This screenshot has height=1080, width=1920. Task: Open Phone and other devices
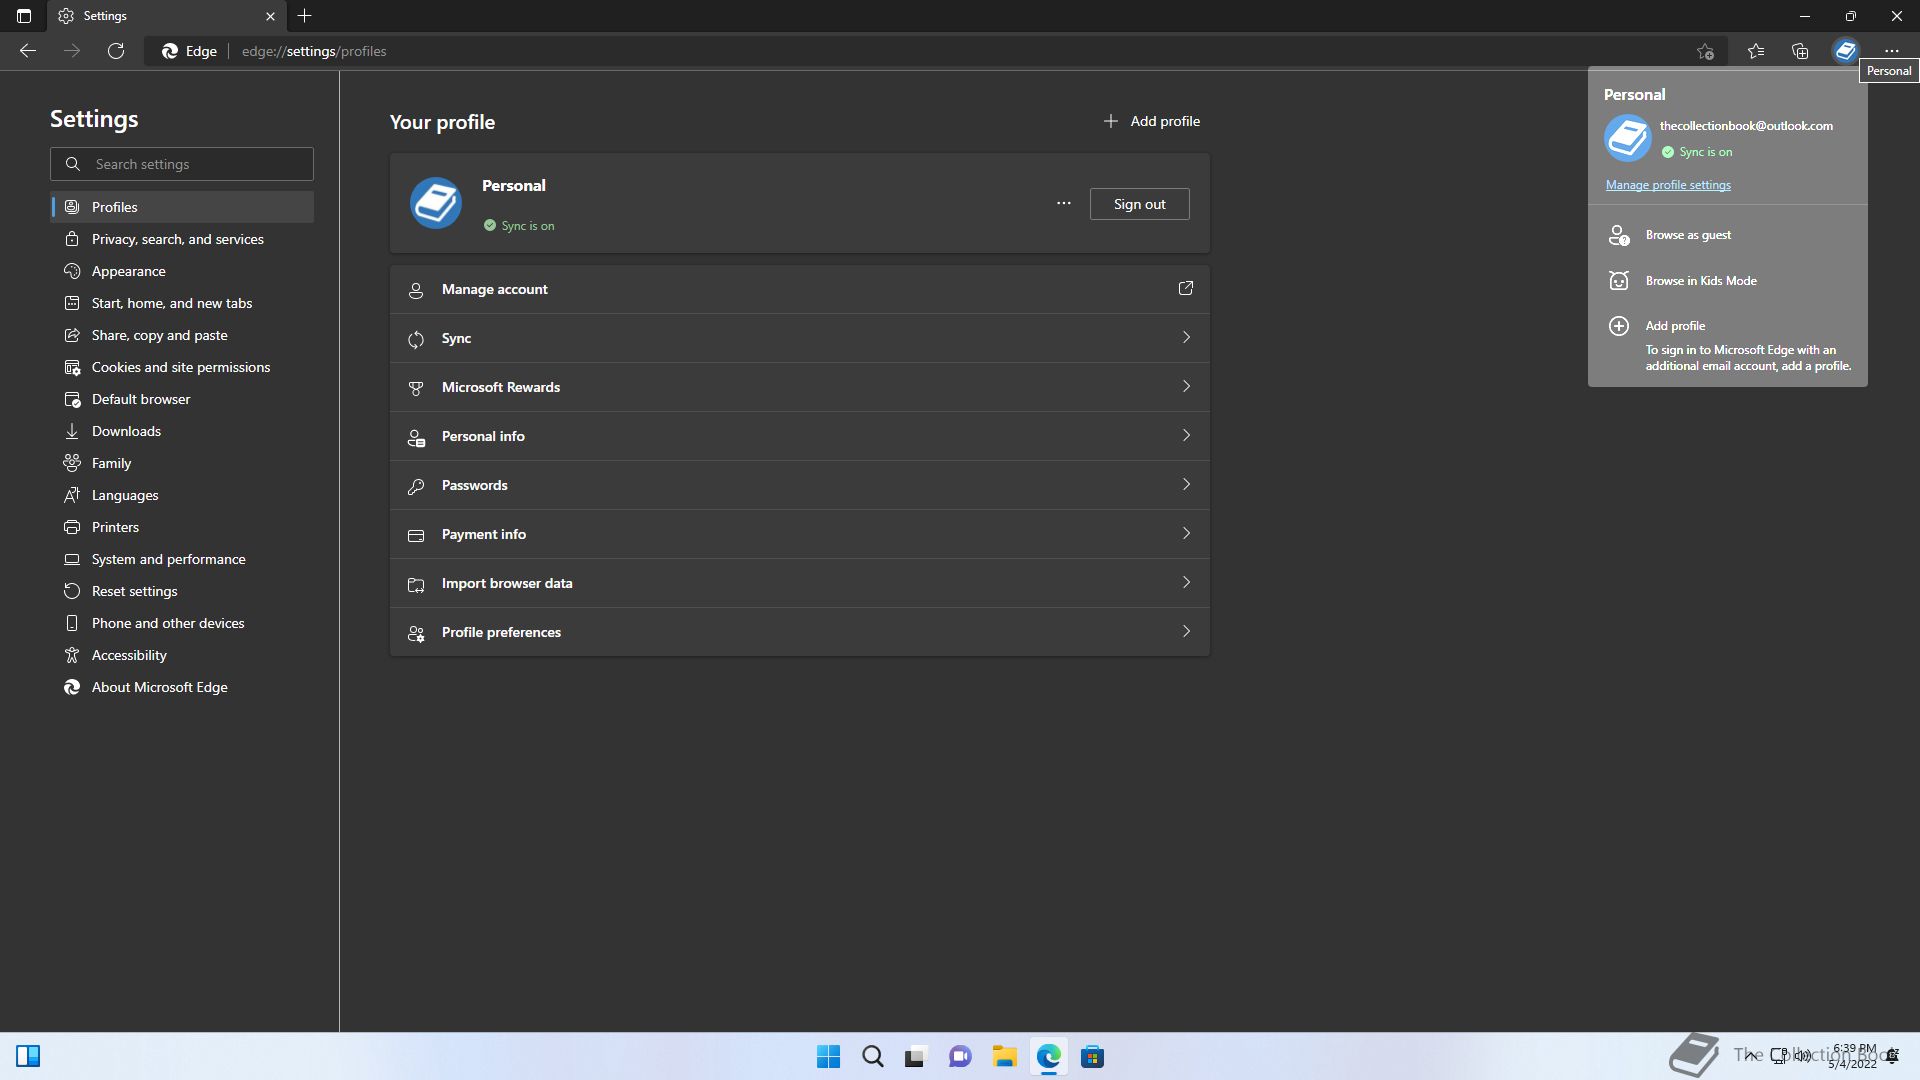coord(182,623)
